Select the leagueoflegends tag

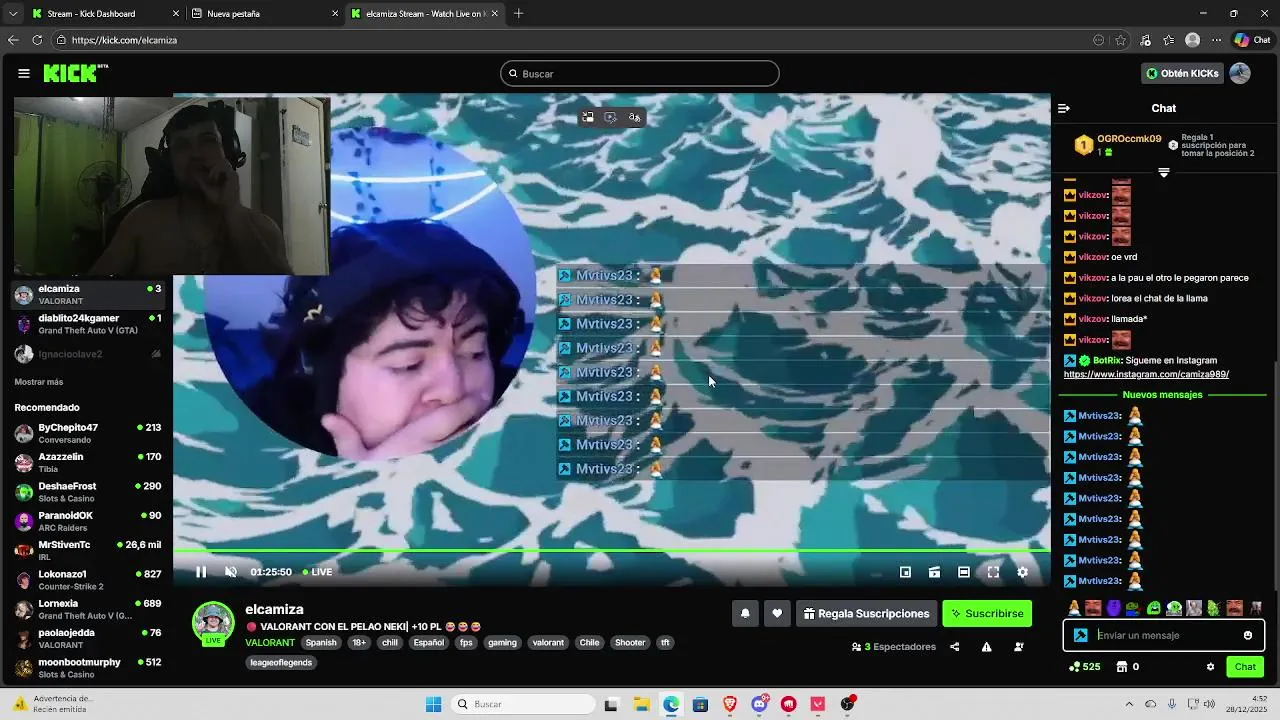click(281, 662)
